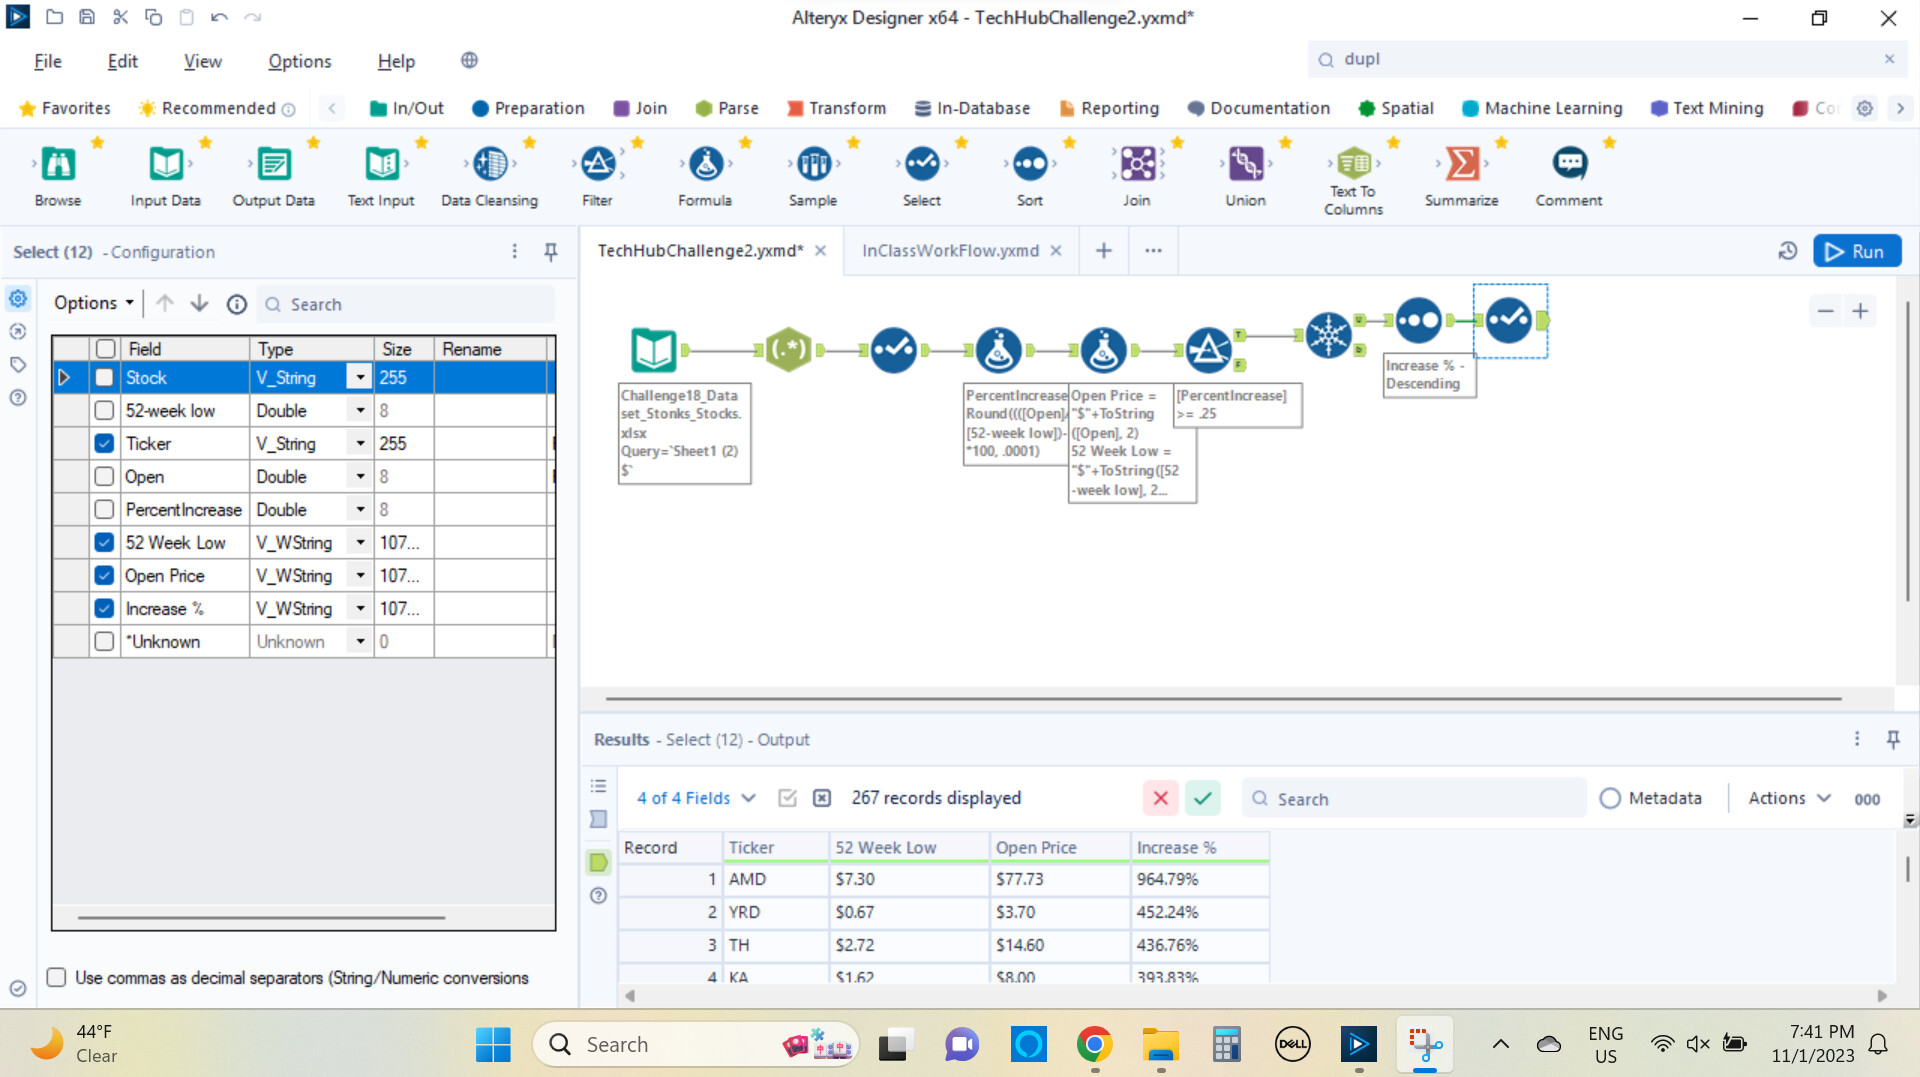Switch to the InClassWorkFlow.yxmd tab

tap(950, 251)
